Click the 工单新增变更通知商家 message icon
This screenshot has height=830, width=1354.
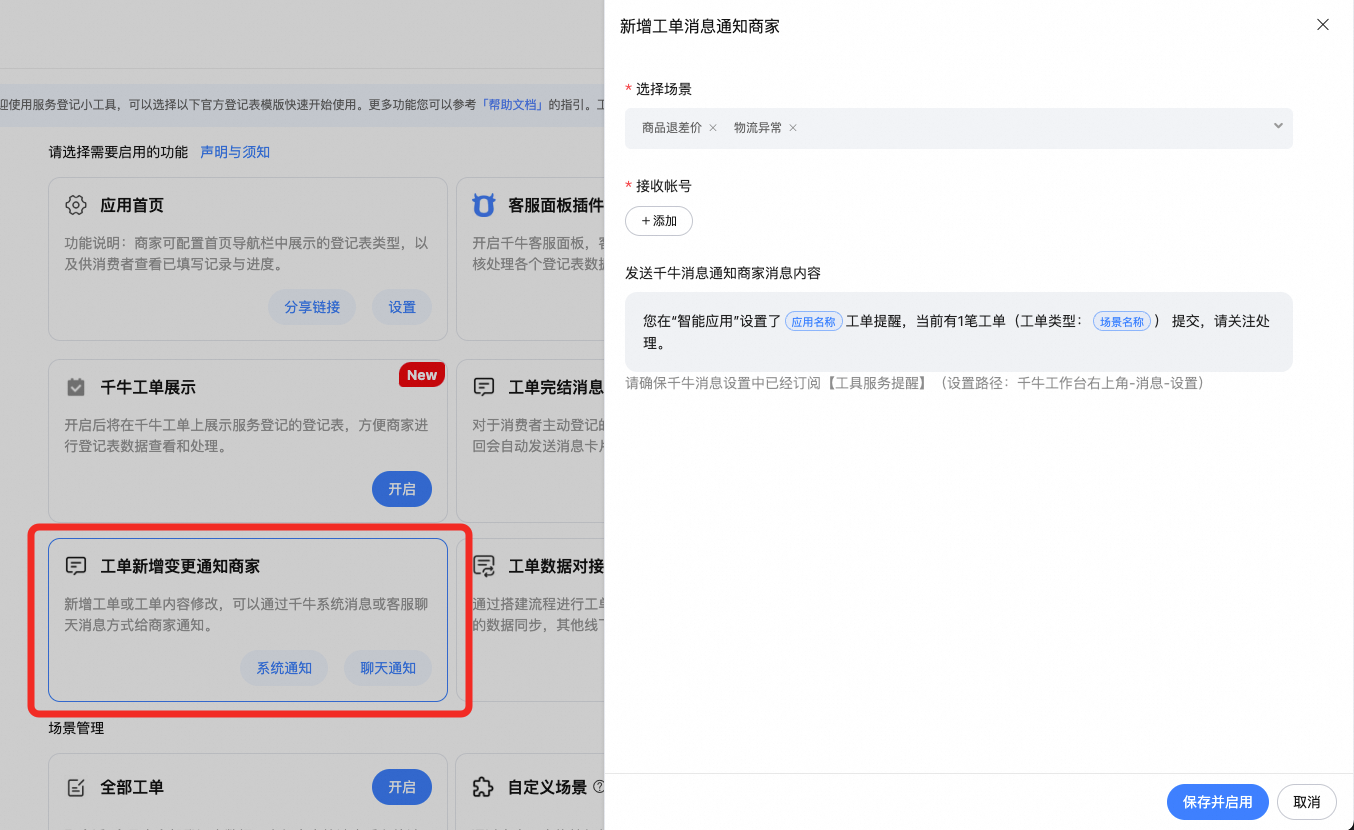coord(76,566)
